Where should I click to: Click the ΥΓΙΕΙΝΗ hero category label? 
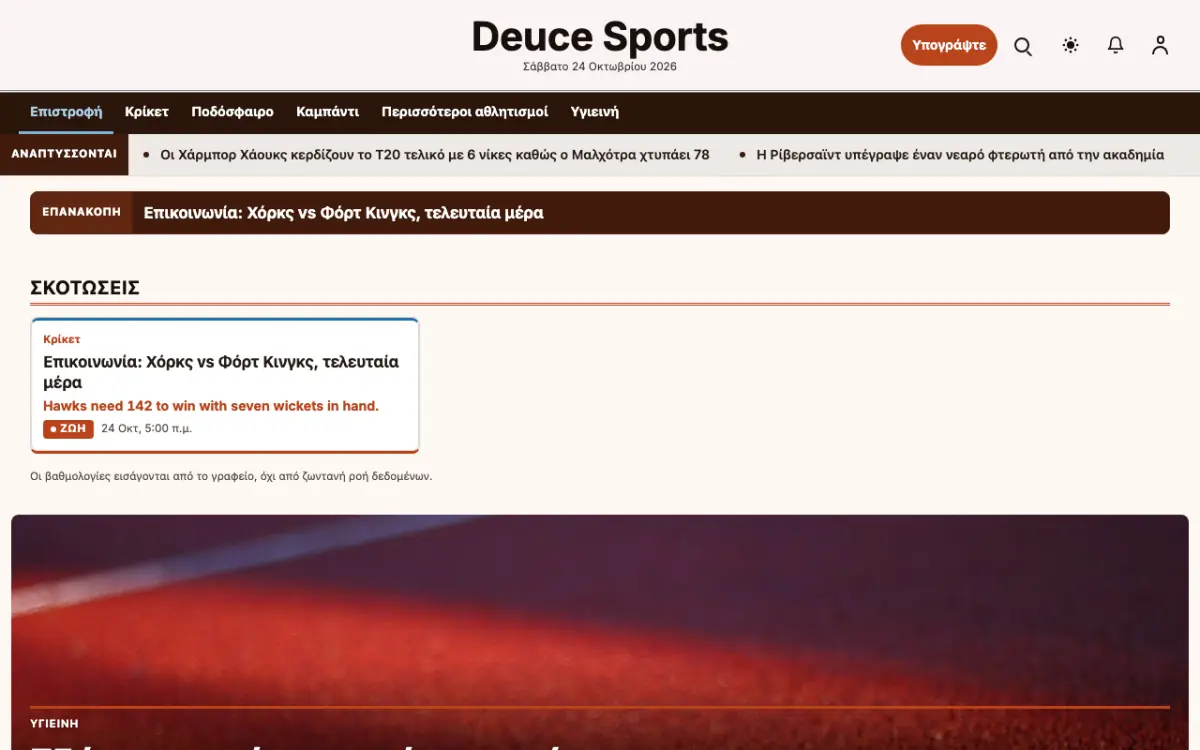pyautogui.click(x=54, y=723)
